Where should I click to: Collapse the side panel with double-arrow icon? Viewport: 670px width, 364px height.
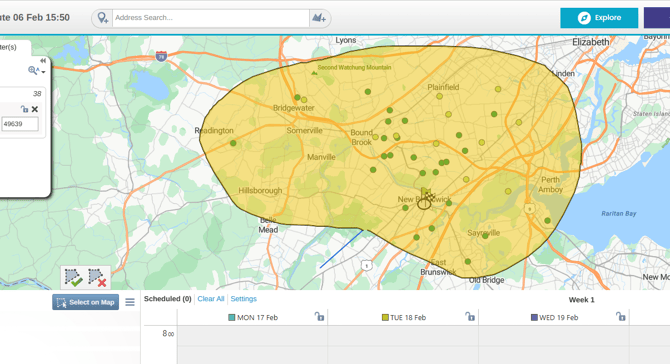[x=43, y=61]
